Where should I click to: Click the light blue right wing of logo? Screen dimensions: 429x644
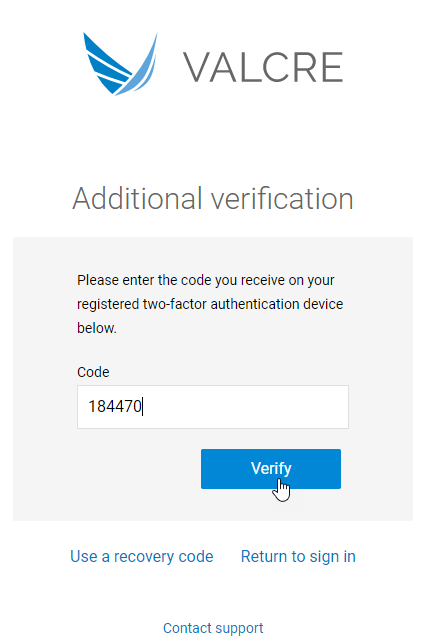click(140, 65)
